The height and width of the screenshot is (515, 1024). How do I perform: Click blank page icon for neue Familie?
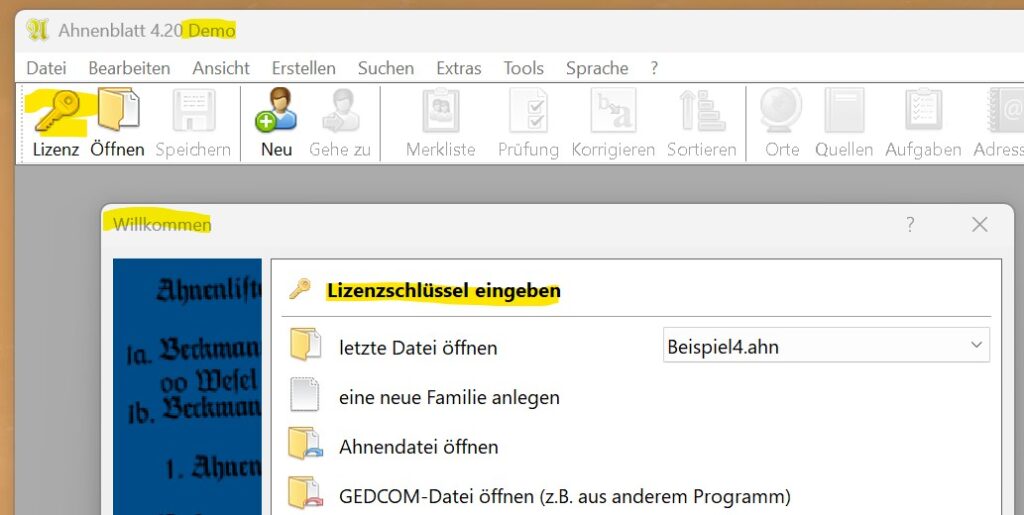[x=304, y=394]
